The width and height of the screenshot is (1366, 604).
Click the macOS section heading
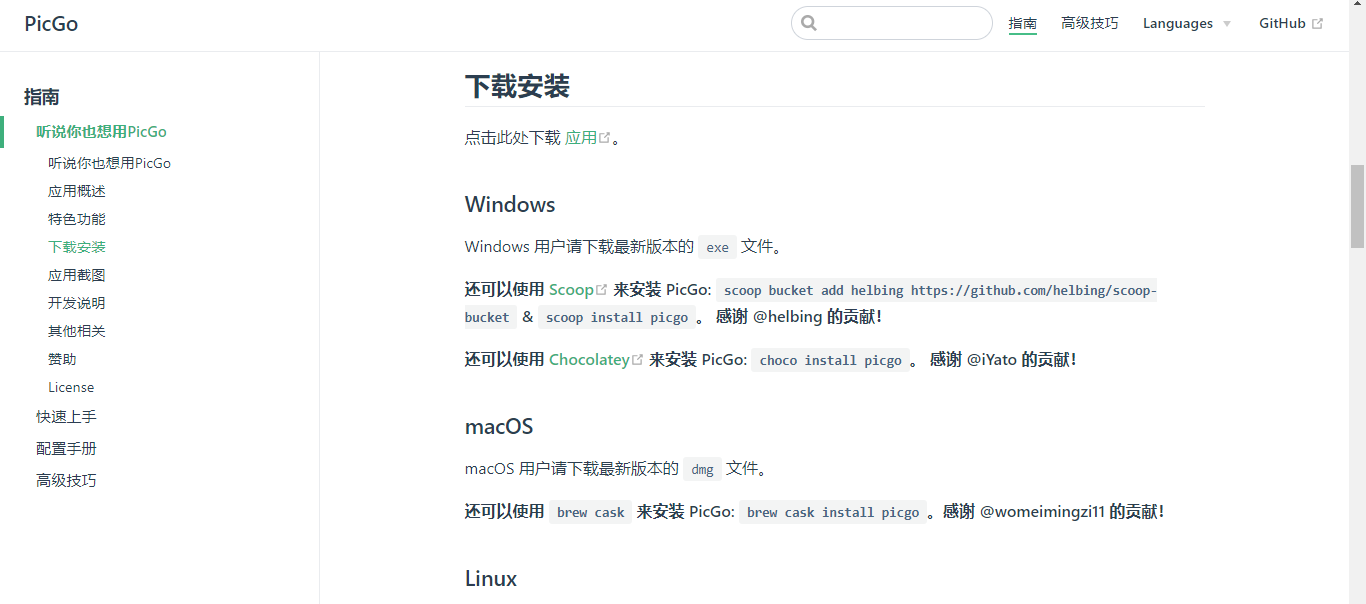pos(499,427)
